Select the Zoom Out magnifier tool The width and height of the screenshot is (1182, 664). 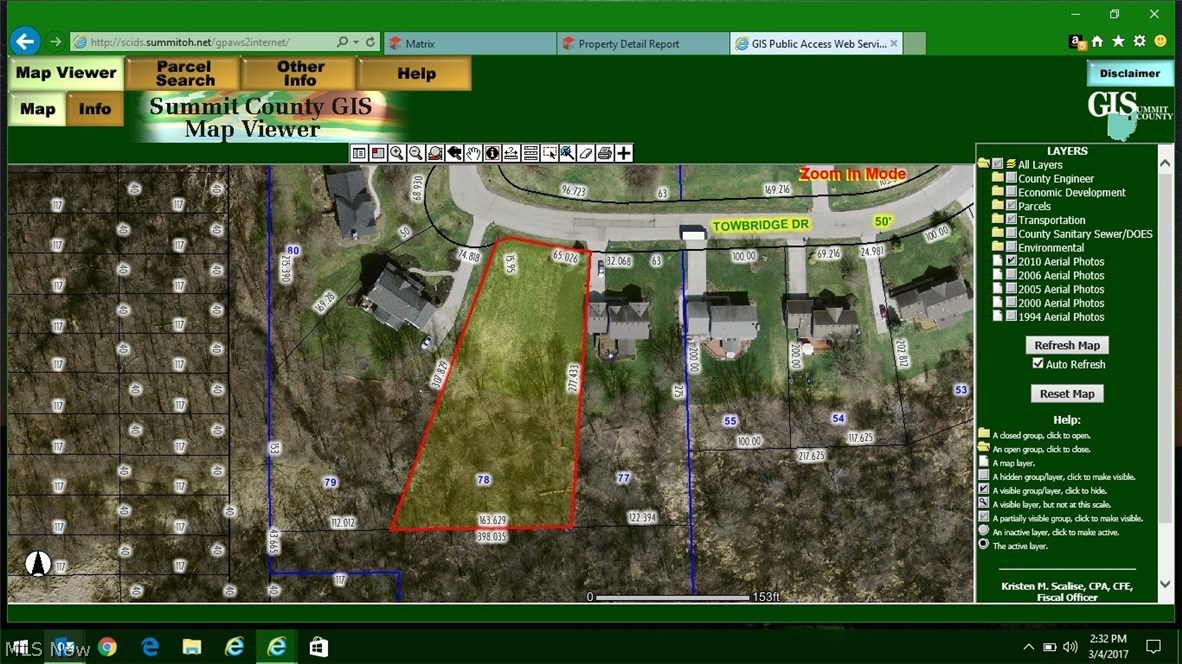[x=416, y=153]
